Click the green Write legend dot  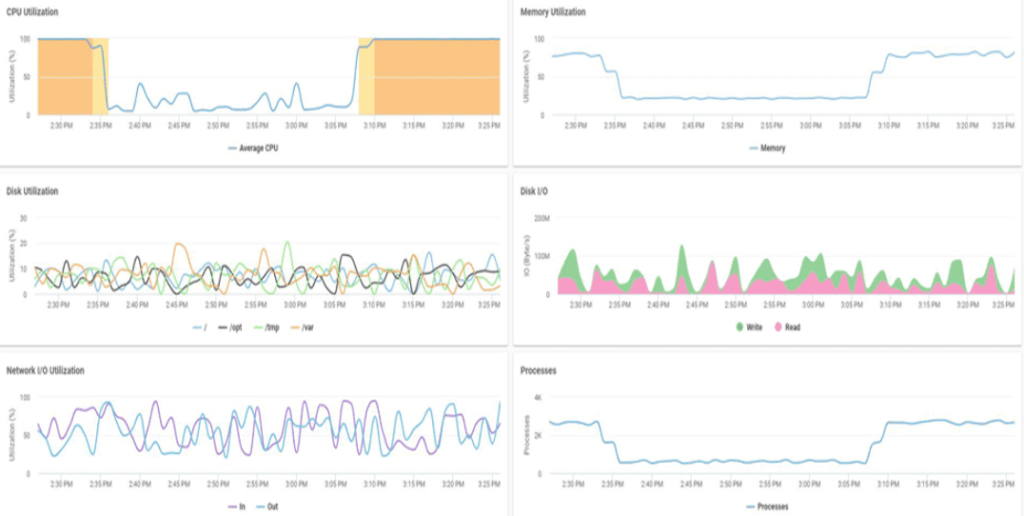[740, 327]
